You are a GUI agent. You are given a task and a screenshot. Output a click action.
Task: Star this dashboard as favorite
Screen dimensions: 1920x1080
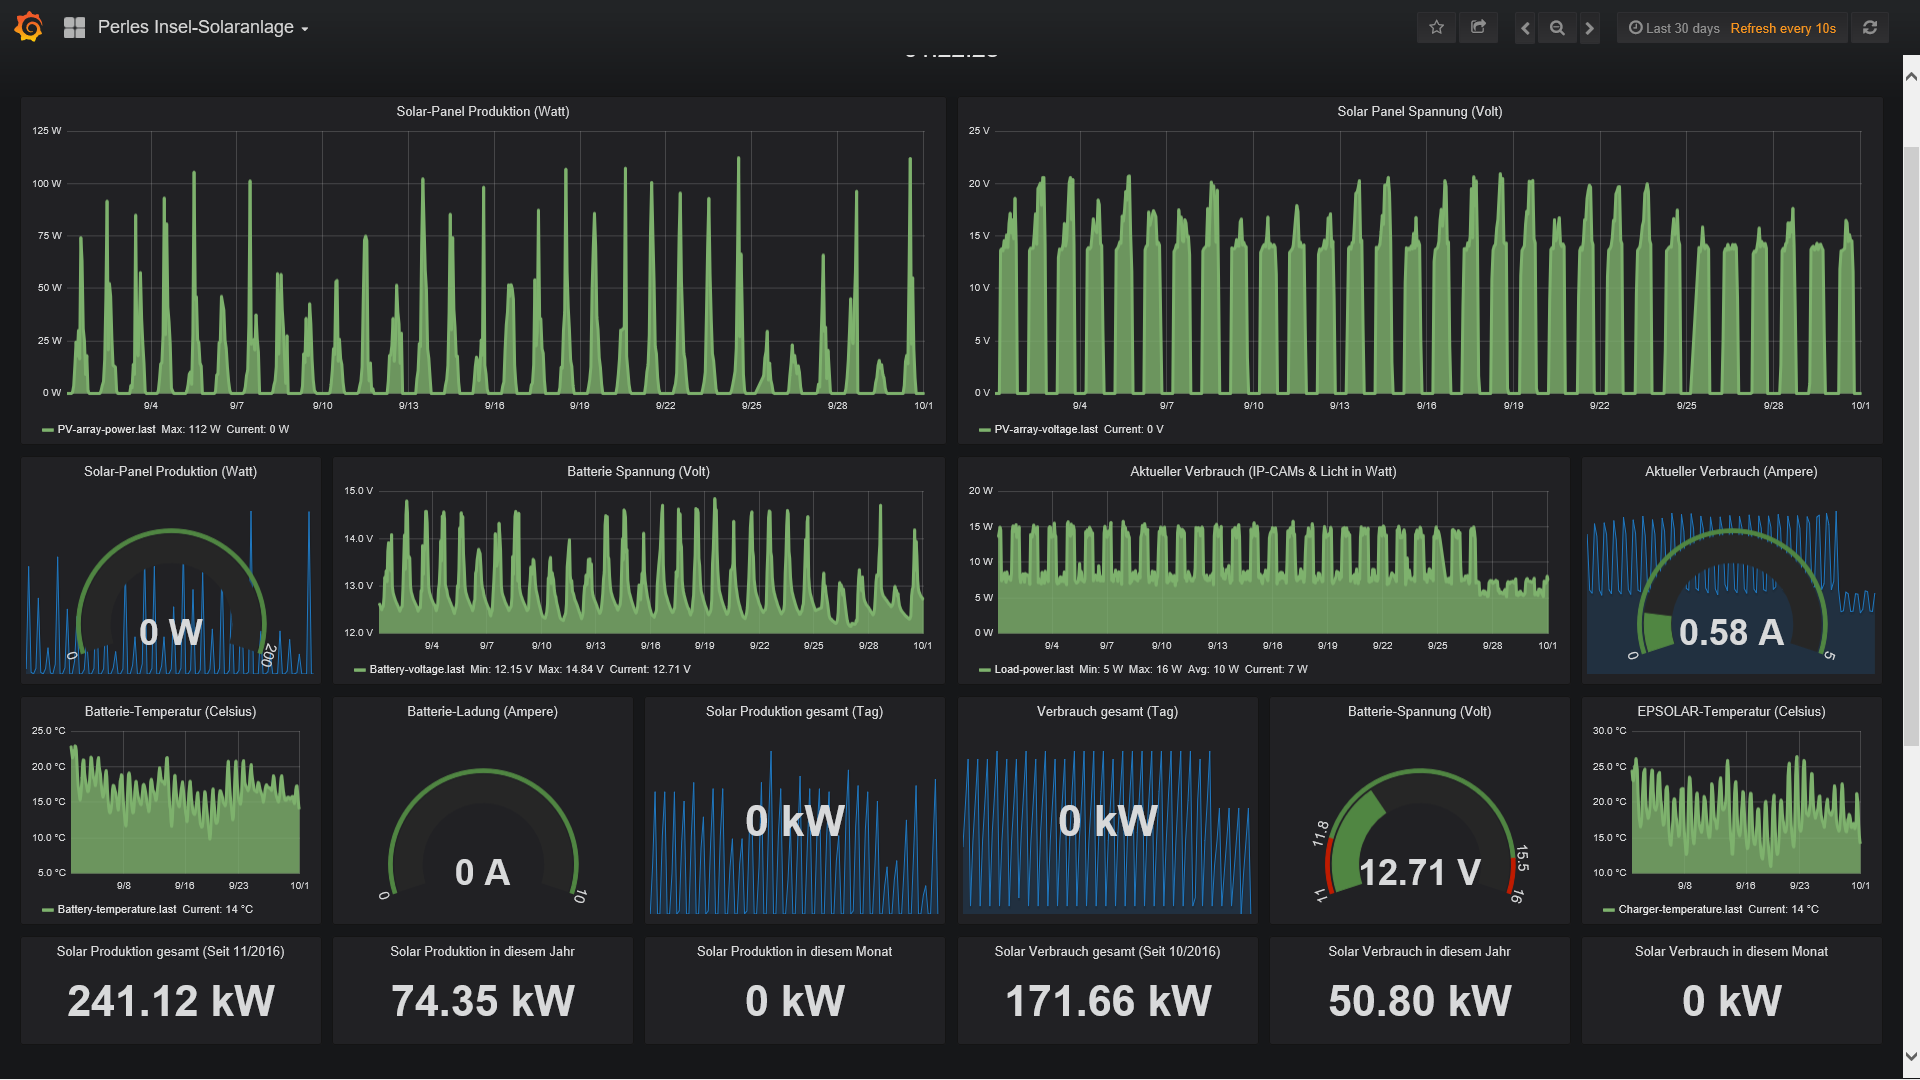pos(1436,28)
